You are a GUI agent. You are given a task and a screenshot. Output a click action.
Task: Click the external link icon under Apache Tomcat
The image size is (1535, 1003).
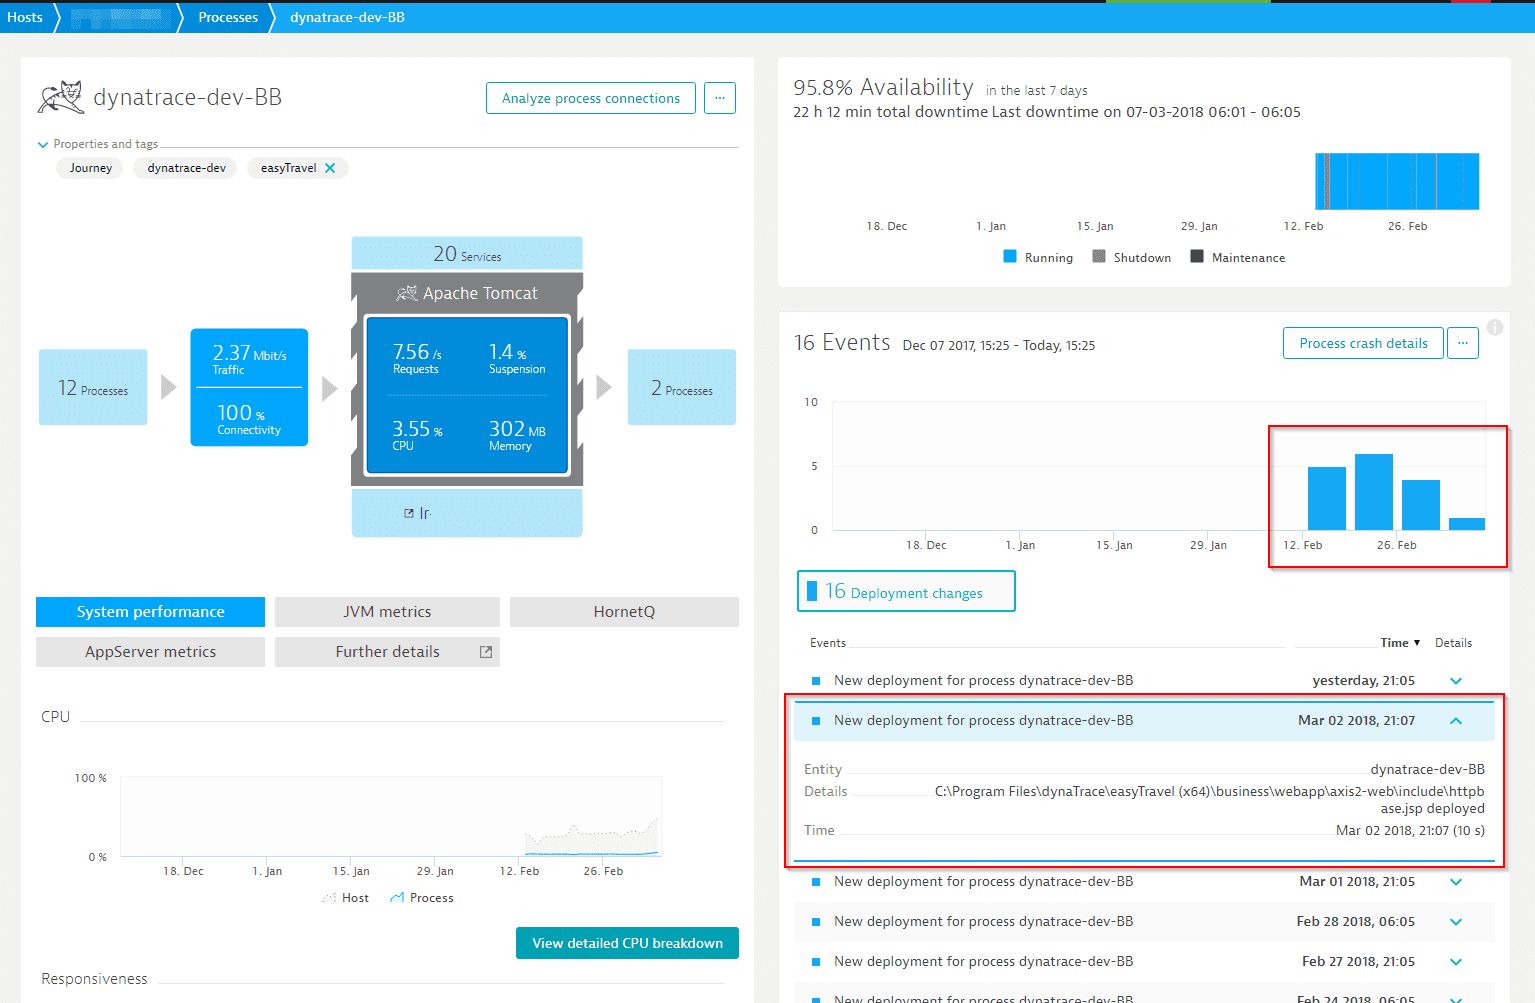click(409, 513)
